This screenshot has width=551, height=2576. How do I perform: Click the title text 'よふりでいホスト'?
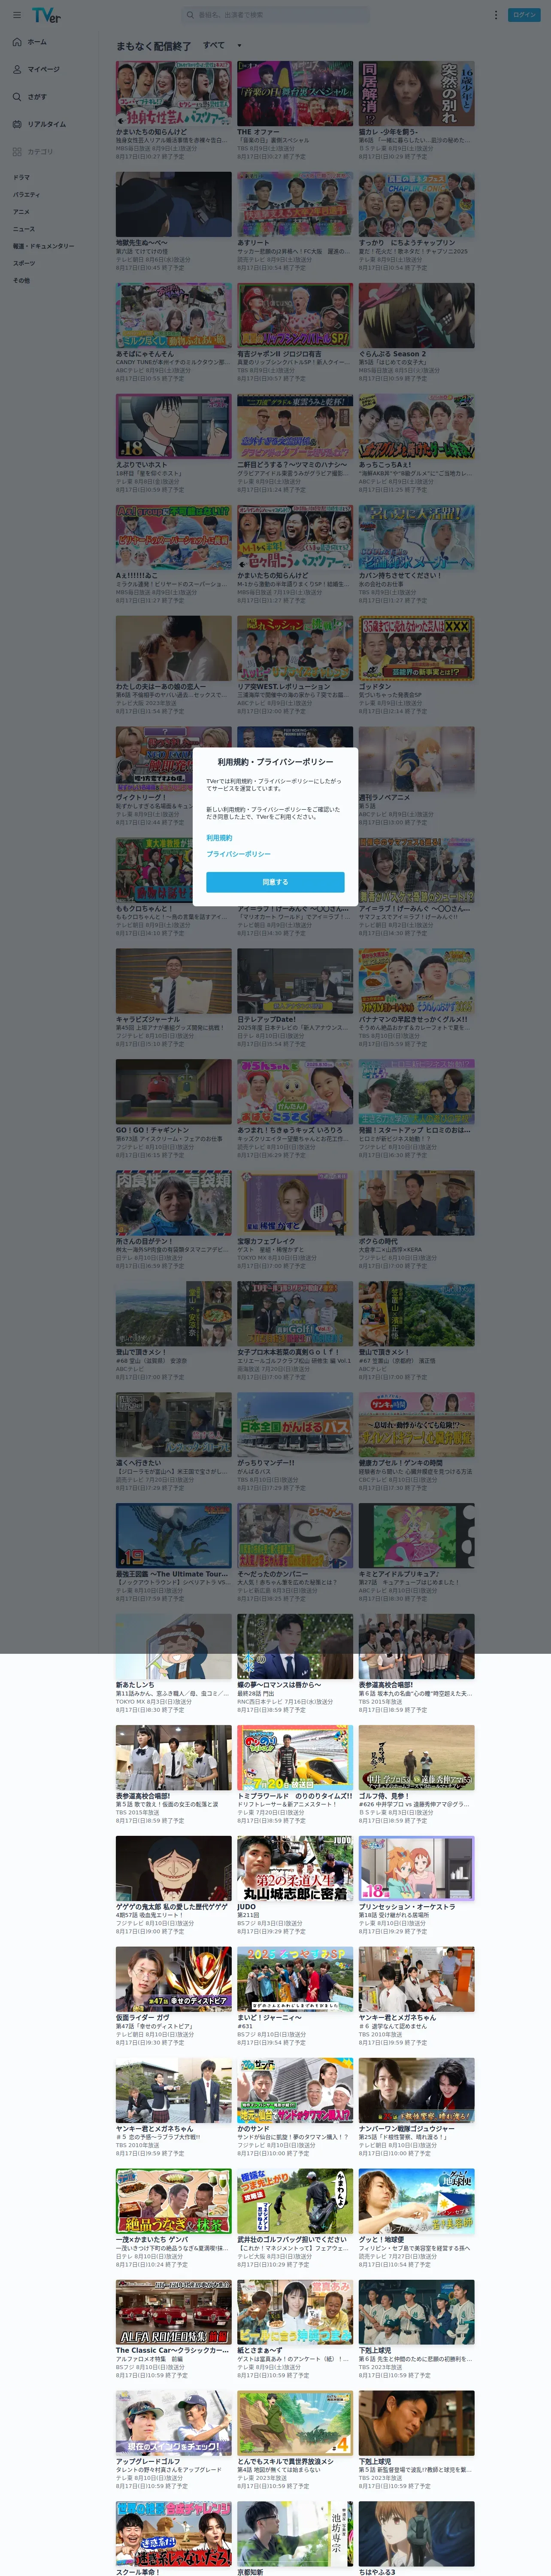tap(142, 464)
